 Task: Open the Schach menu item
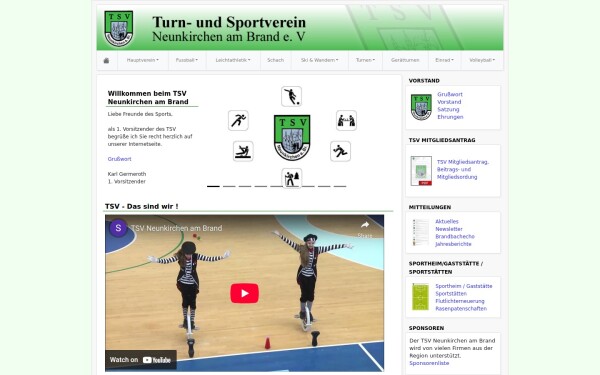tap(276, 60)
